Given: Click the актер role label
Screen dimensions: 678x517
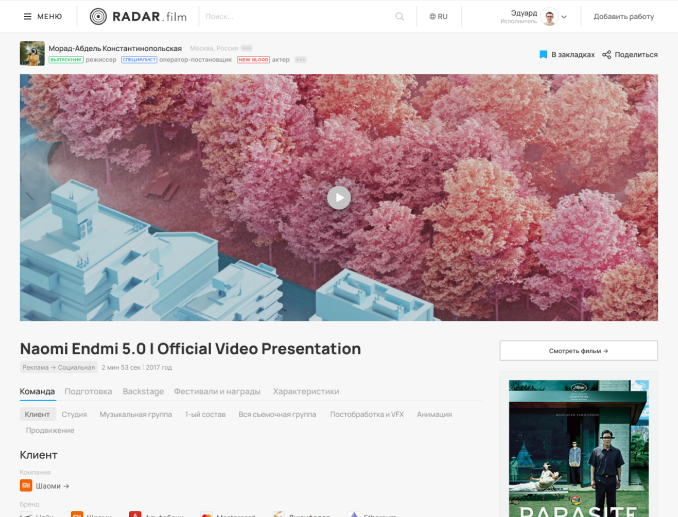Looking at the screenshot, I should 281,60.
